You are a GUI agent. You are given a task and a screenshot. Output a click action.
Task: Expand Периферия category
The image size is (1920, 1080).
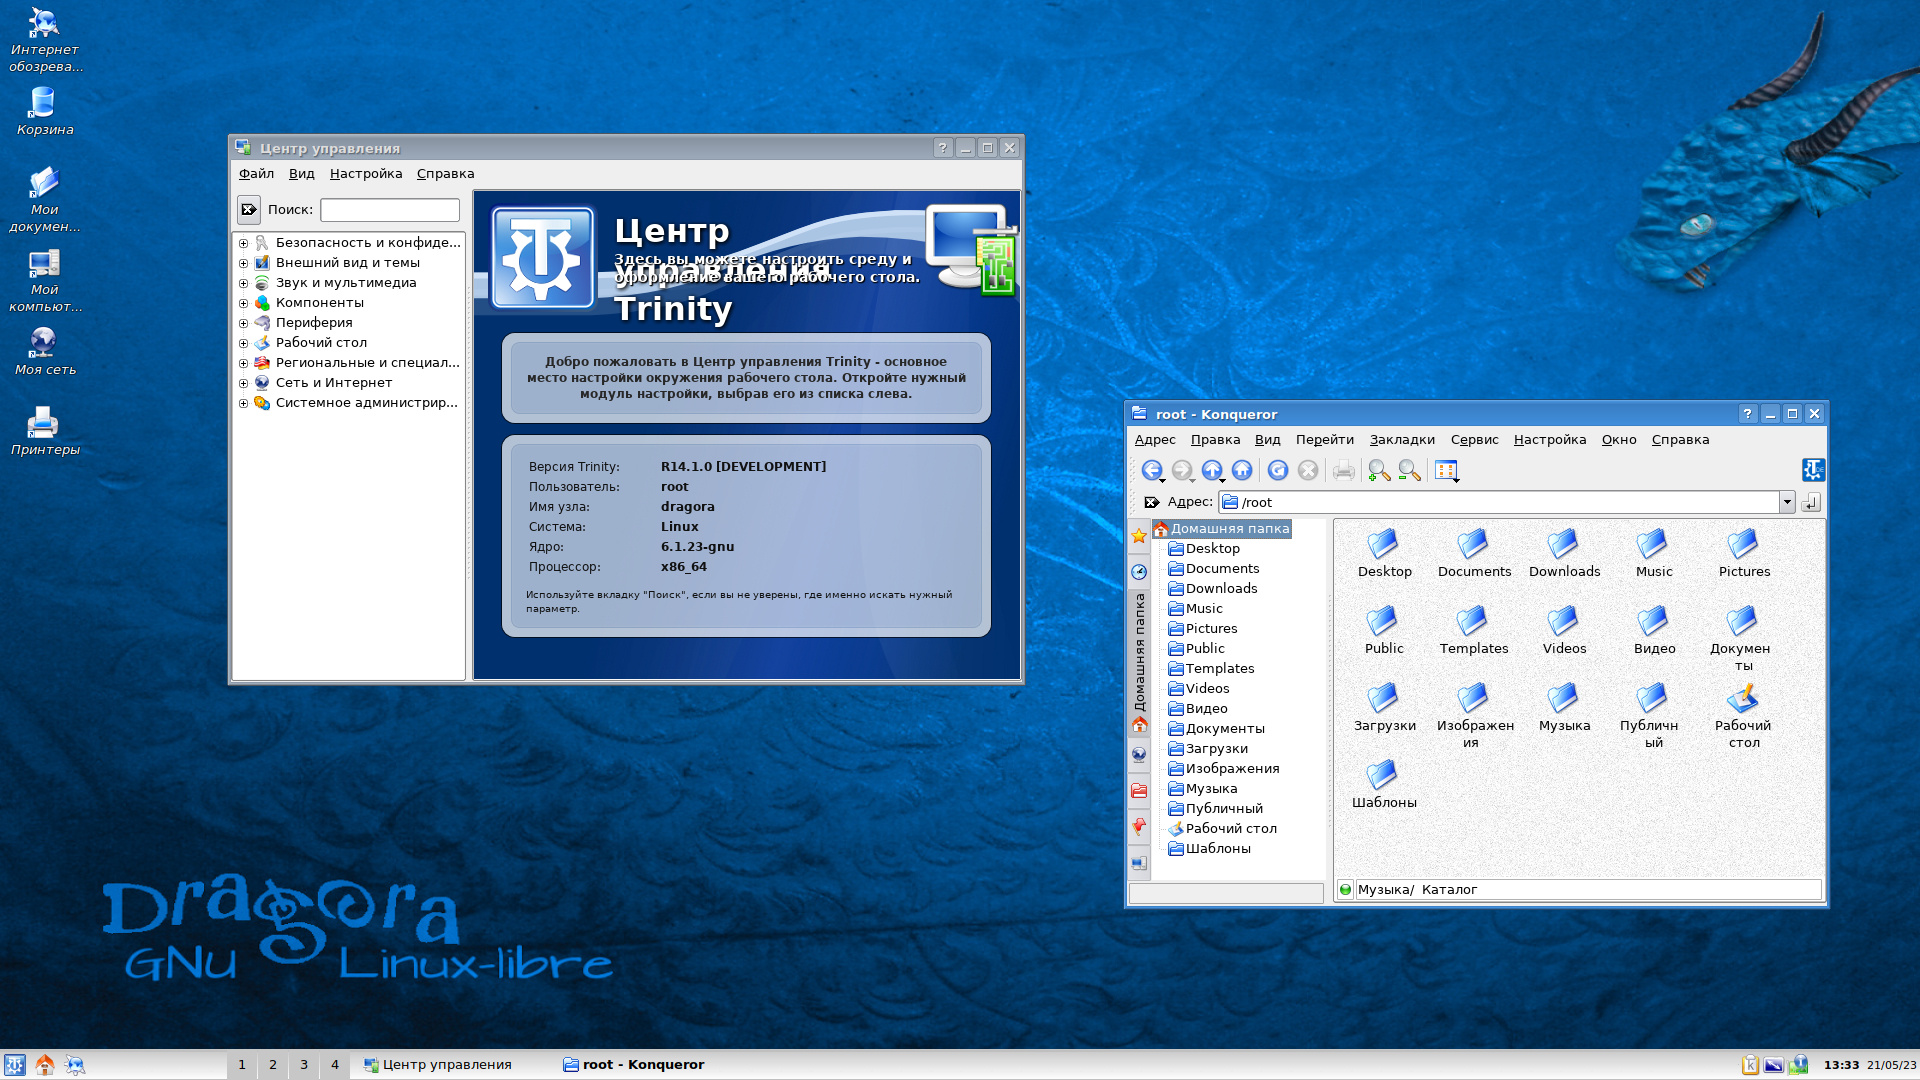pos(243,323)
